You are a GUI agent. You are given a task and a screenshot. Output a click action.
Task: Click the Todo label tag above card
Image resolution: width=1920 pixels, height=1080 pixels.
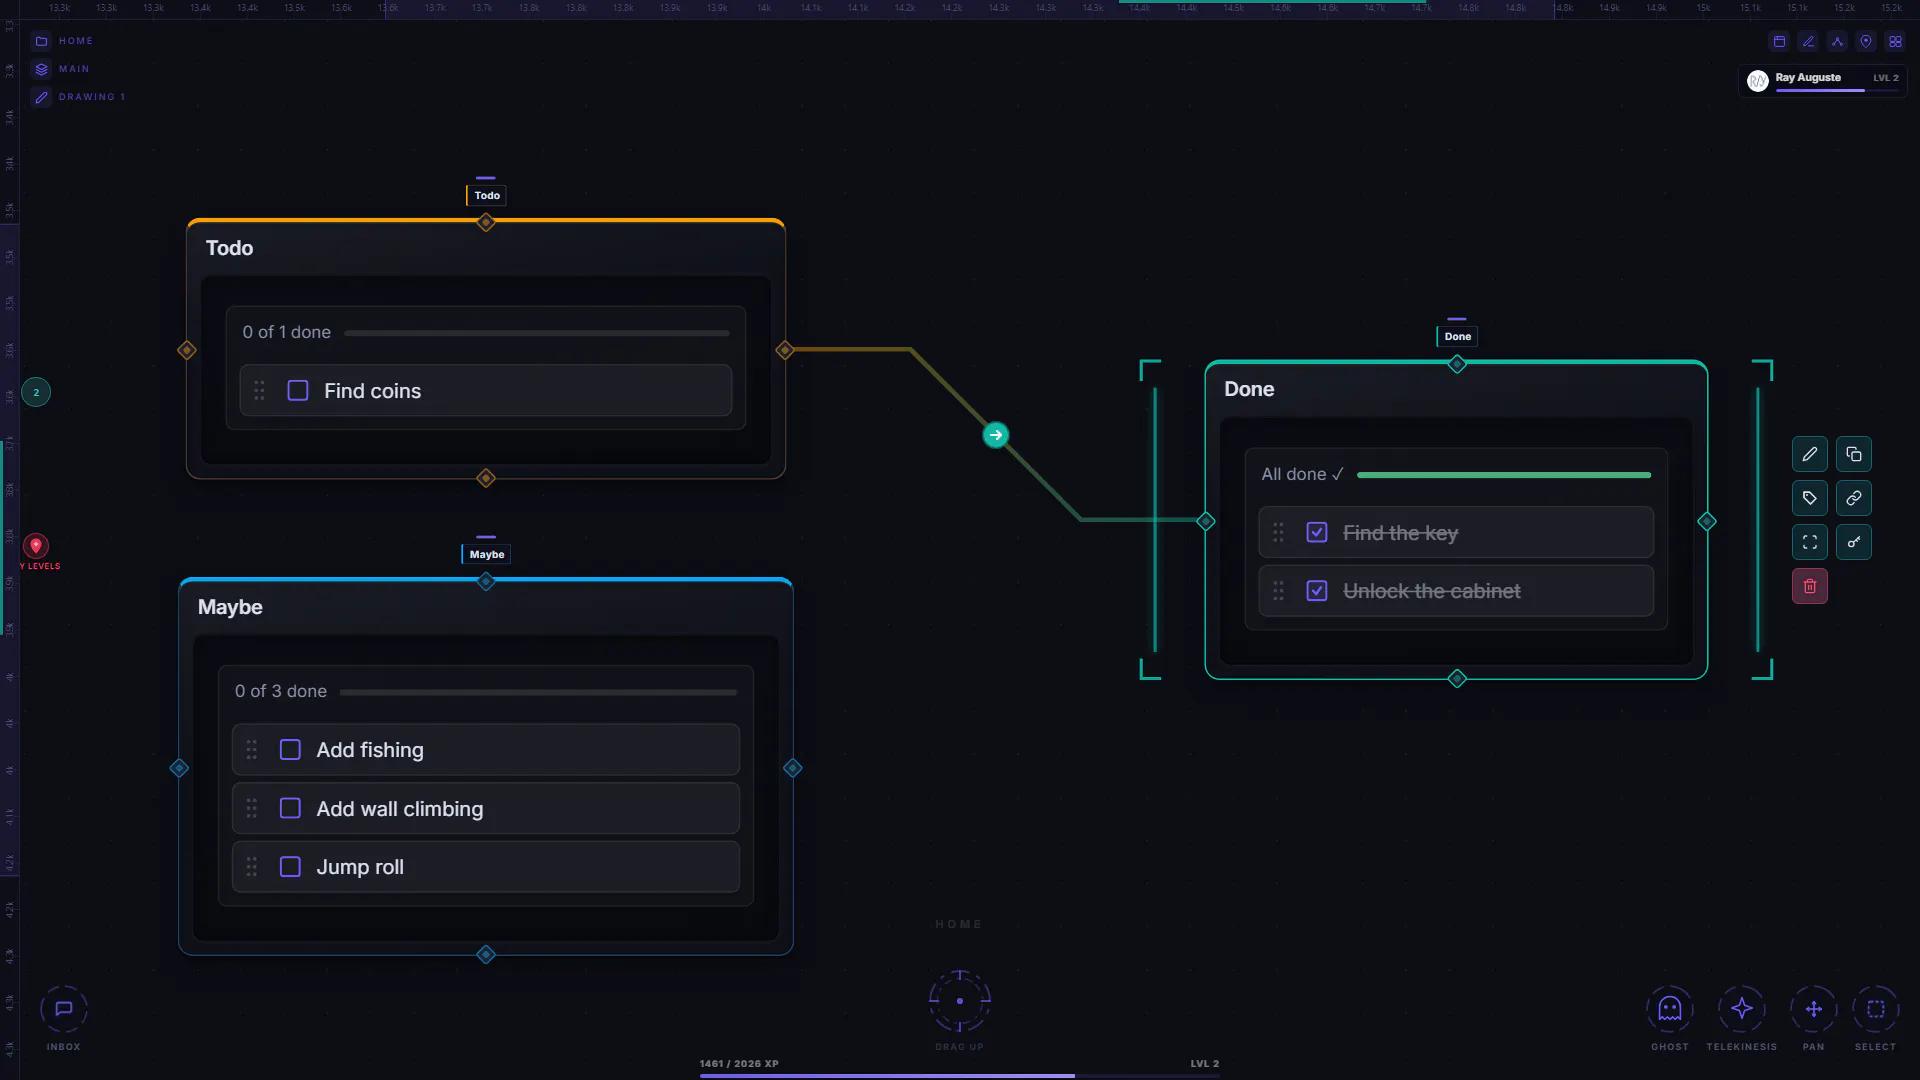coord(487,195)
